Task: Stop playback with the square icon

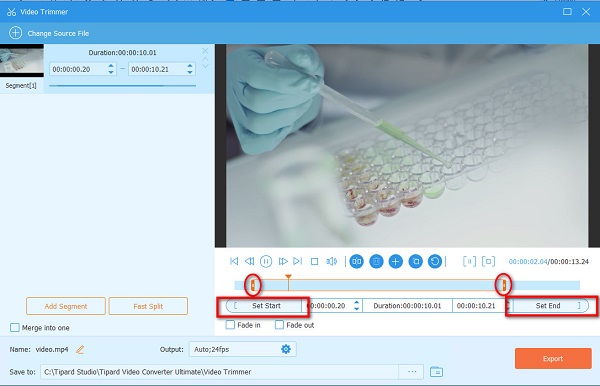Action: coord(314,261)
